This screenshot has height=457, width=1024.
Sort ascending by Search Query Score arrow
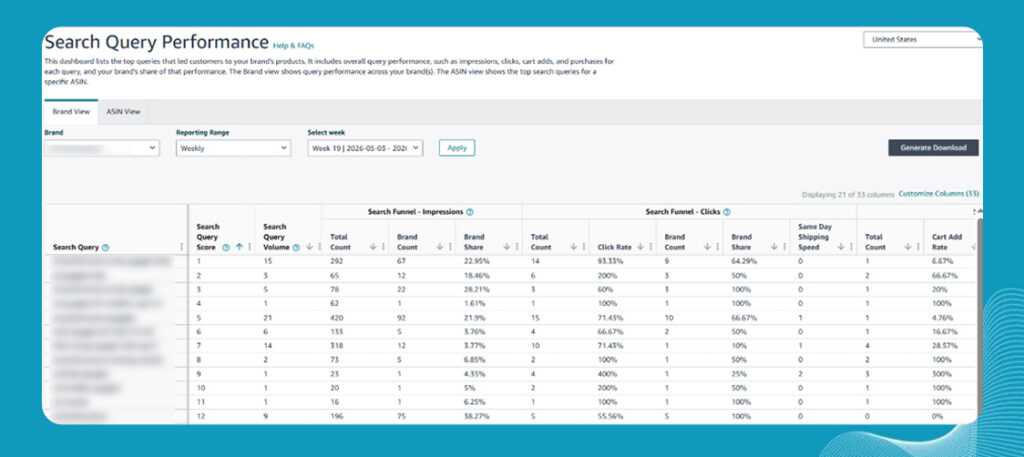point(239,247)
